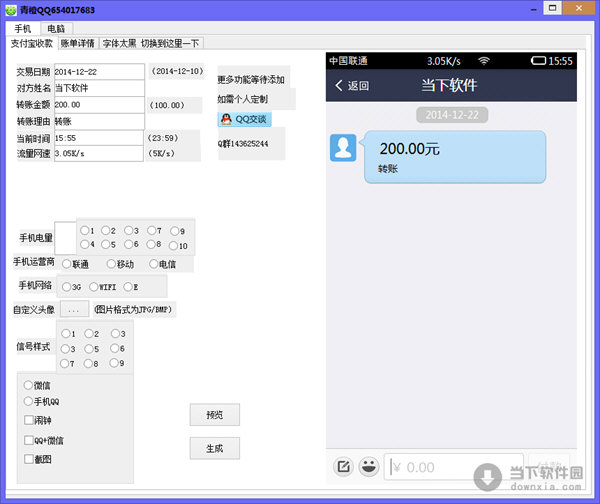
Task: Click the compose edit icon at bottom
Action: [x=343, y=466]
